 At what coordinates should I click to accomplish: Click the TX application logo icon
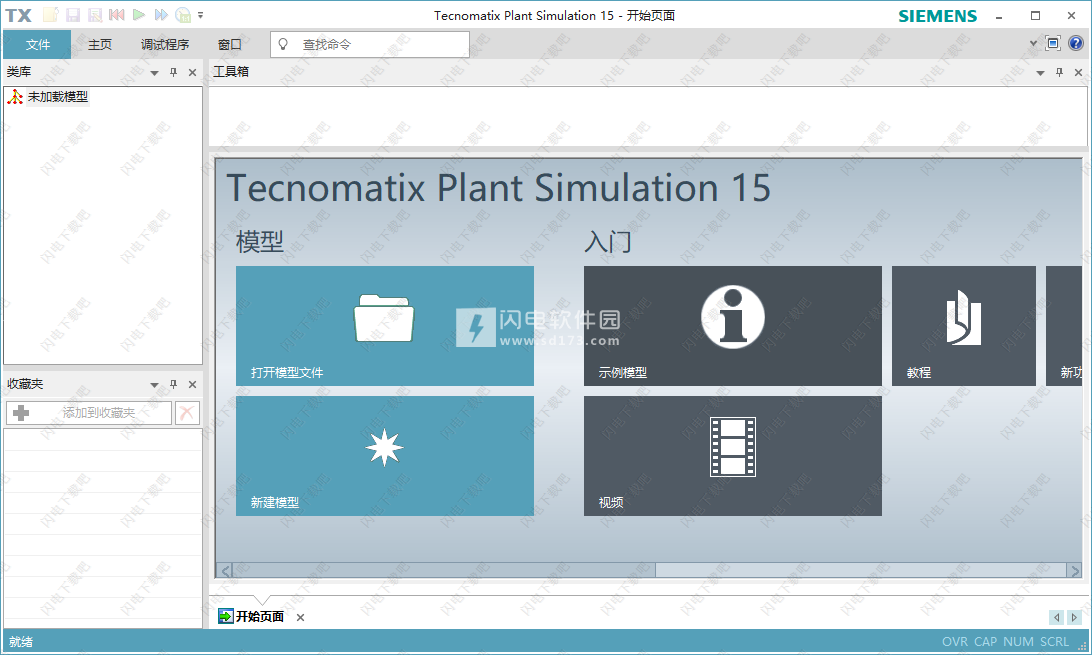pyautogui.click(x=19, y=15)
